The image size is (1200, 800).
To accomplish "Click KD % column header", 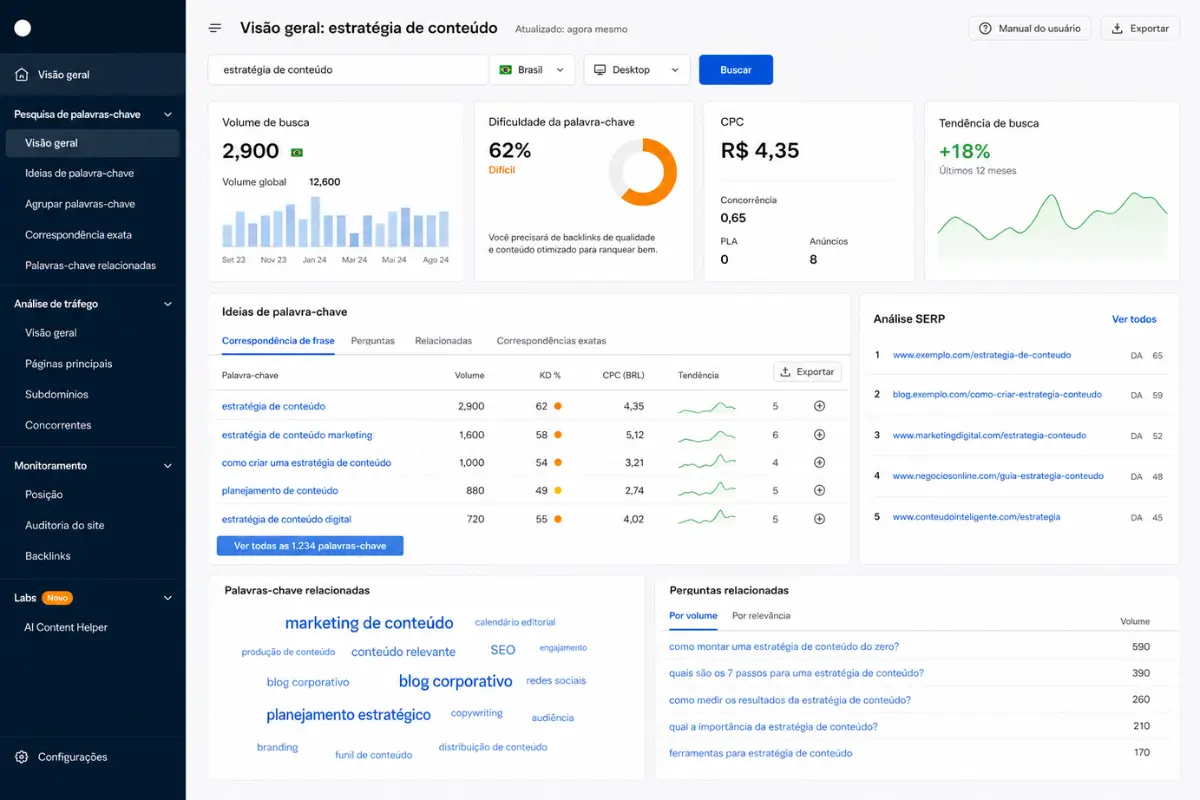I will [x=550, y=376].
